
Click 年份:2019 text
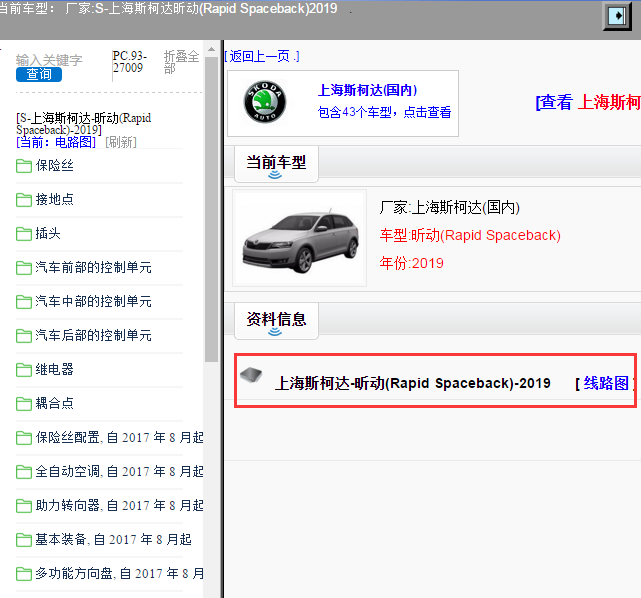click(411, 263)
